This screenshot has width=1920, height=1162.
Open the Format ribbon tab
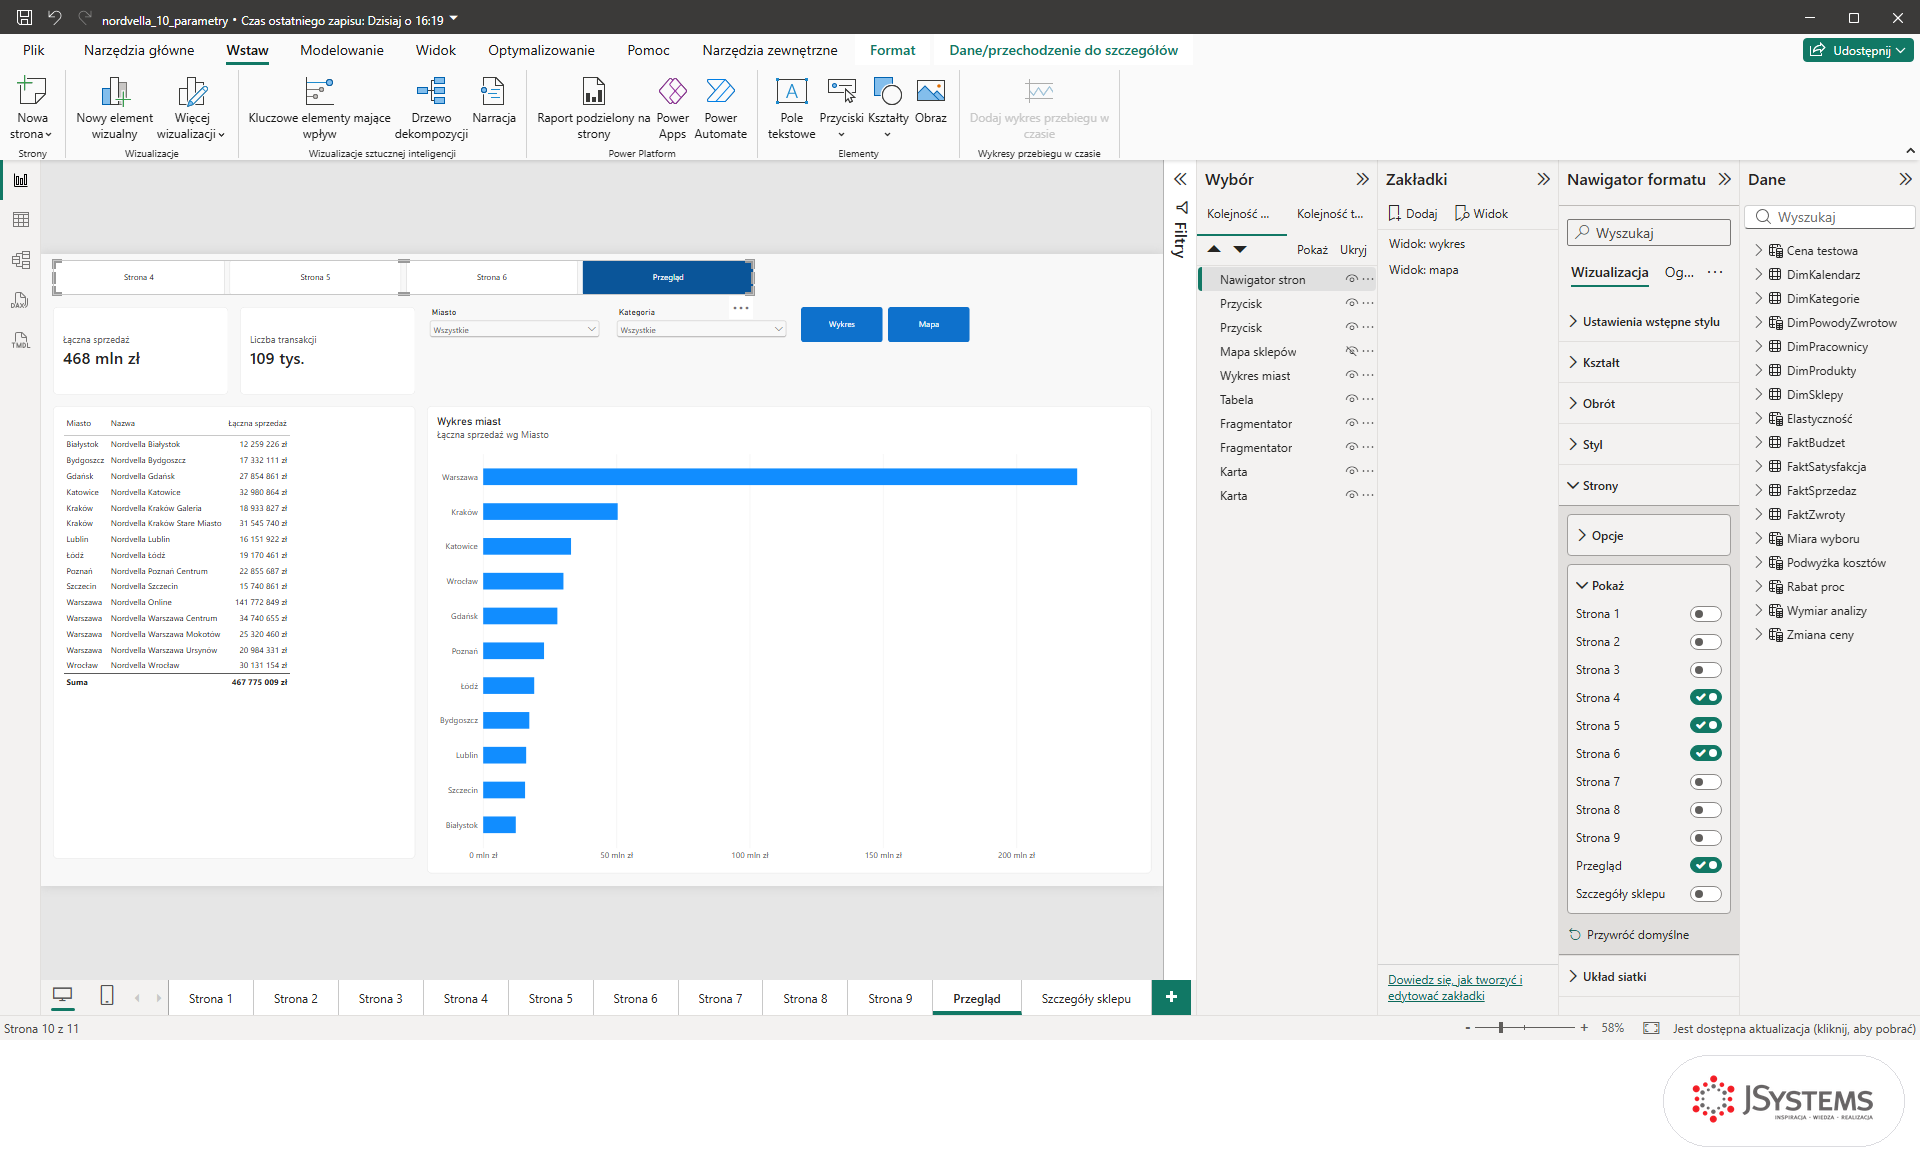click(x=892, y=50)
